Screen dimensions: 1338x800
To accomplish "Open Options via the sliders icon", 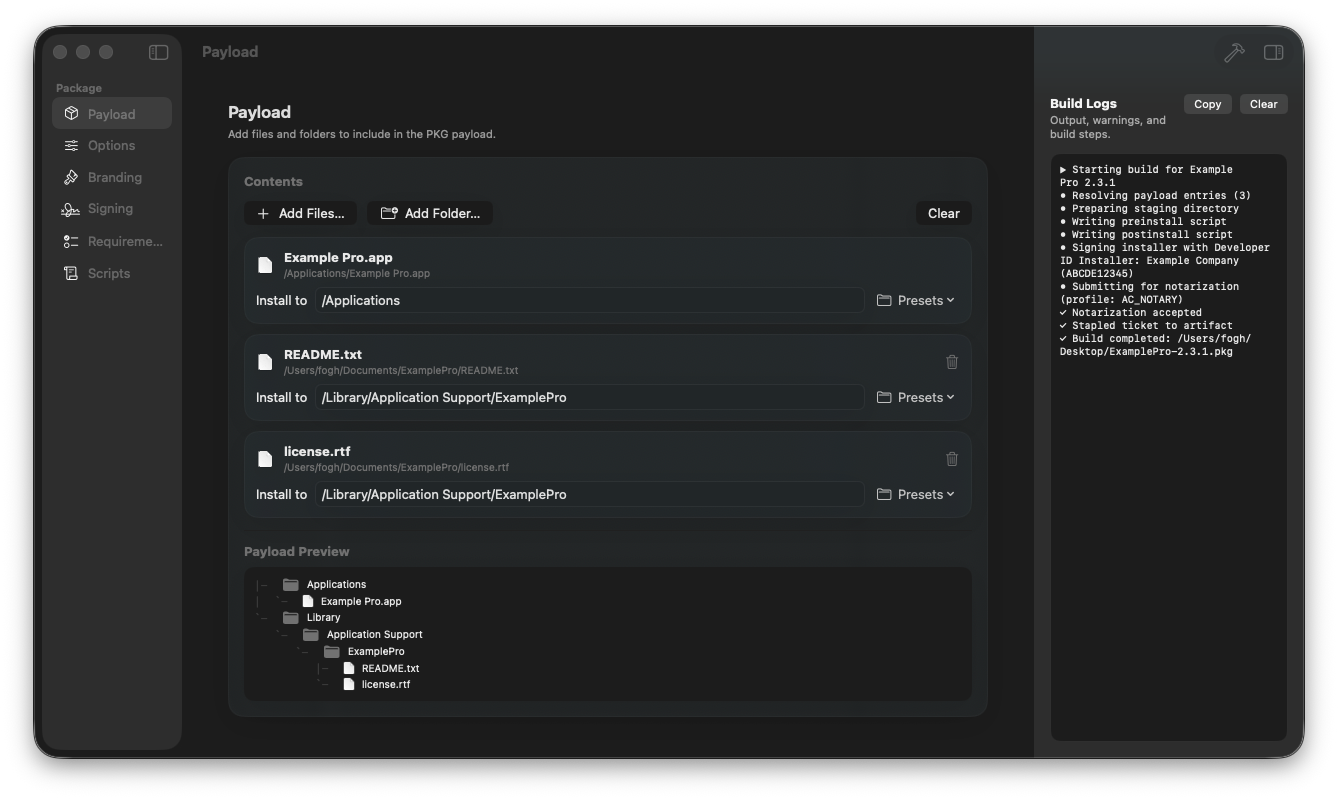I will (70, 145).
